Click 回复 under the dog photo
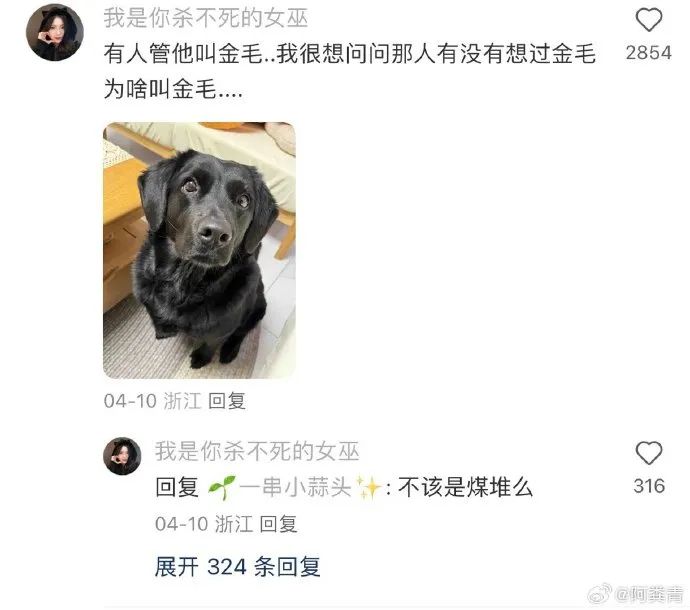The image size is (690, 610). pyautogui.click(x=227, y=401)
